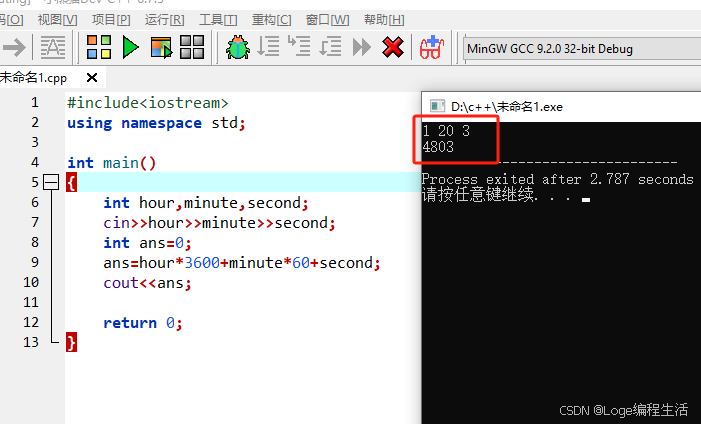Click the return 0 line
The image size is (701, 424).
pyautogui.click(x=143, y=323)
